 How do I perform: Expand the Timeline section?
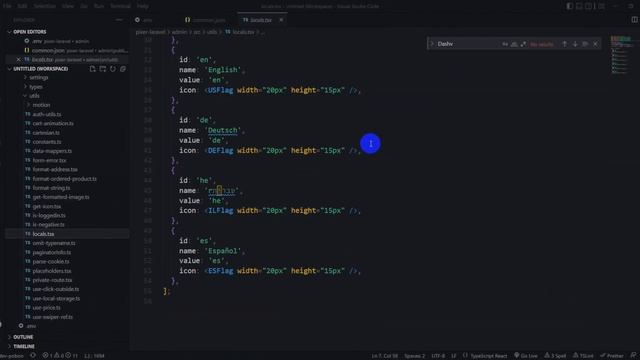24,346
